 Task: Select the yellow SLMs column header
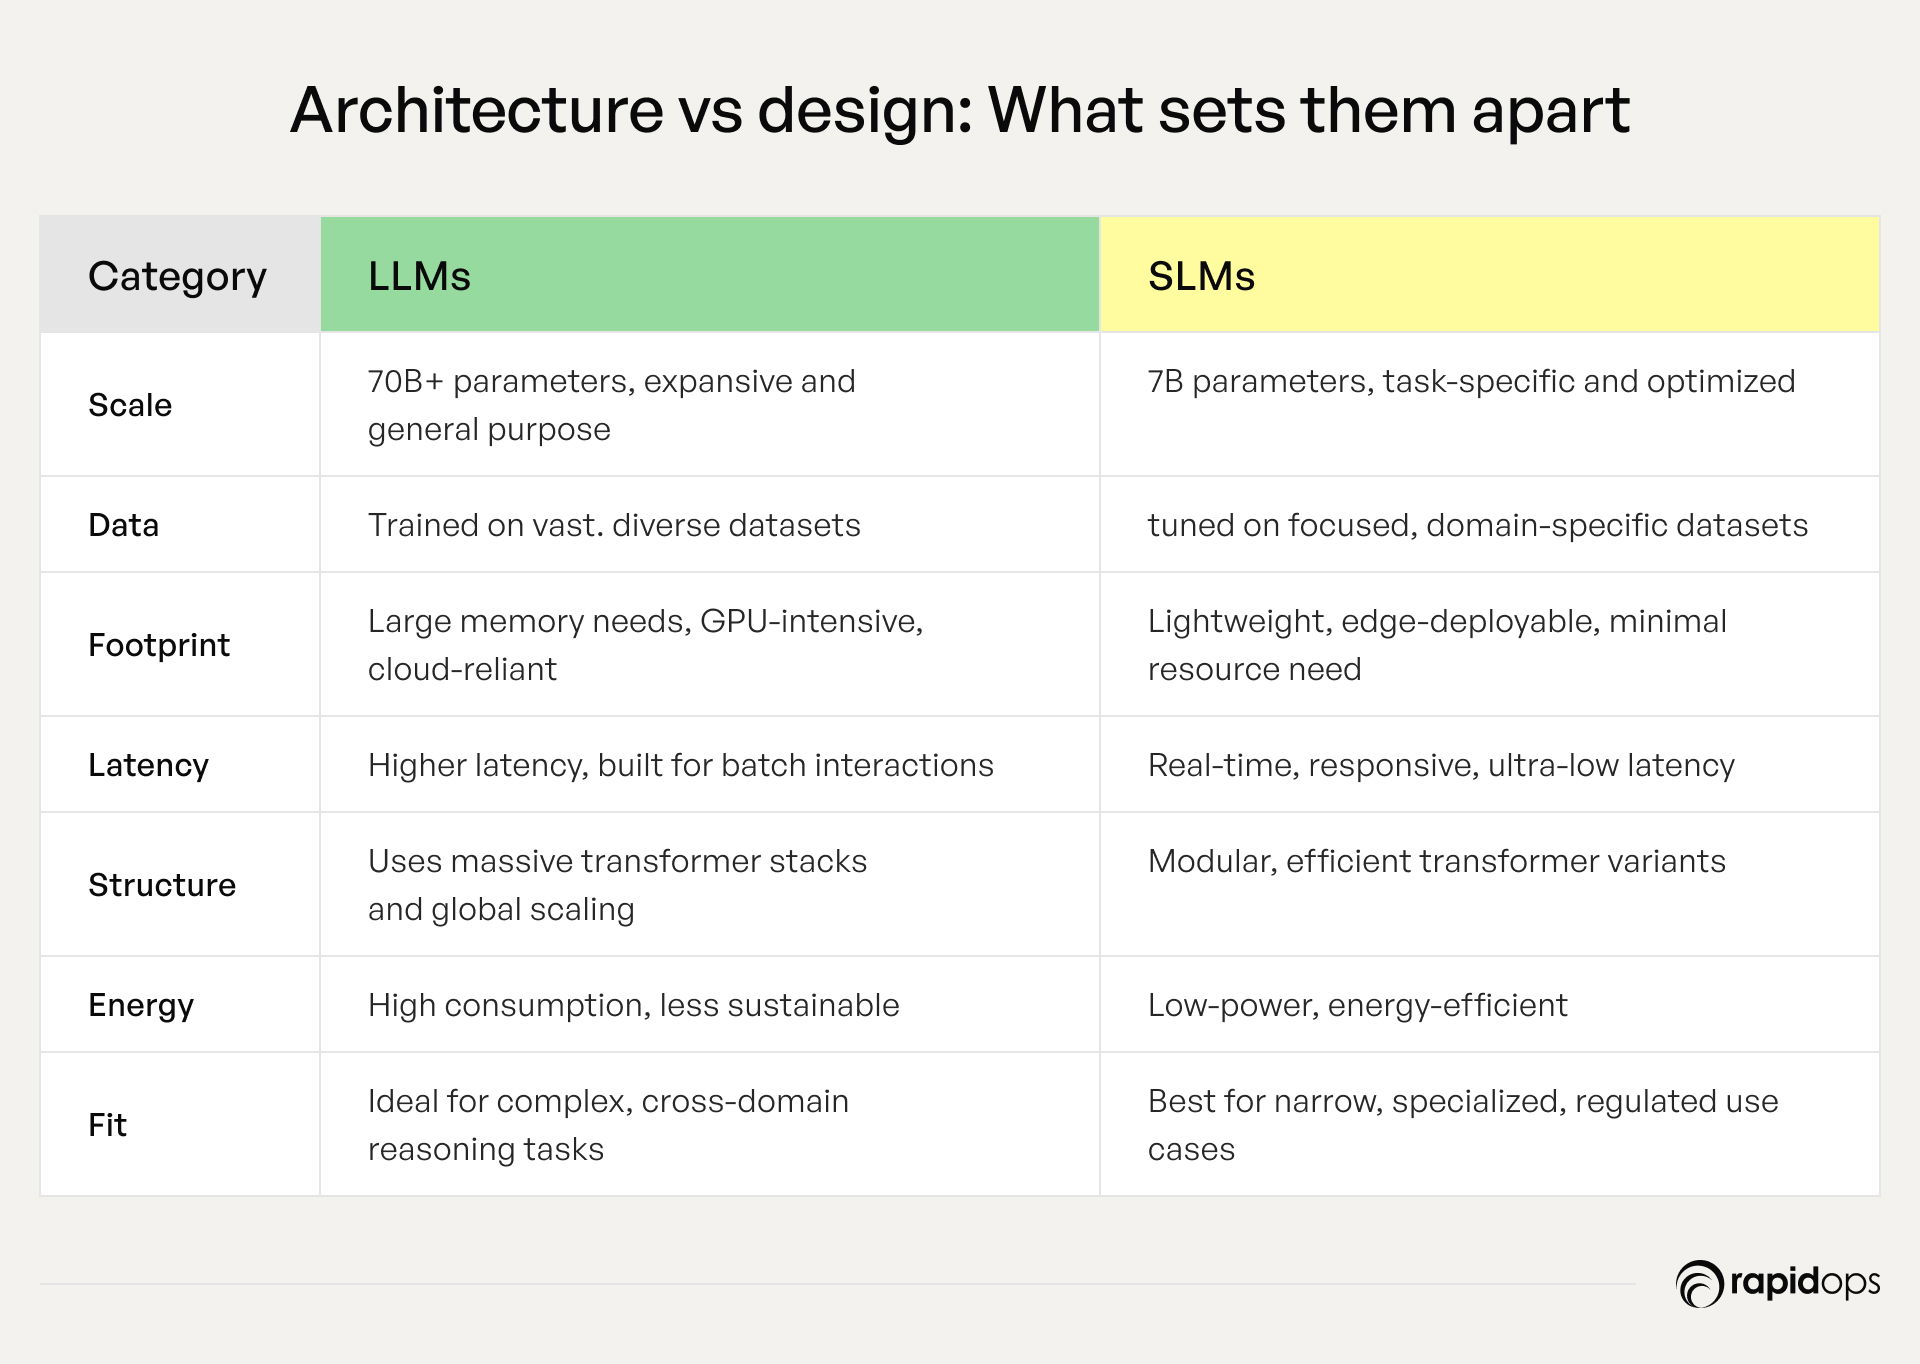coord(1490,275)
